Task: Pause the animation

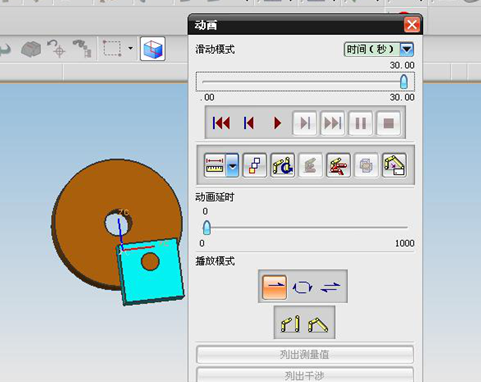Action: (360, 123)
